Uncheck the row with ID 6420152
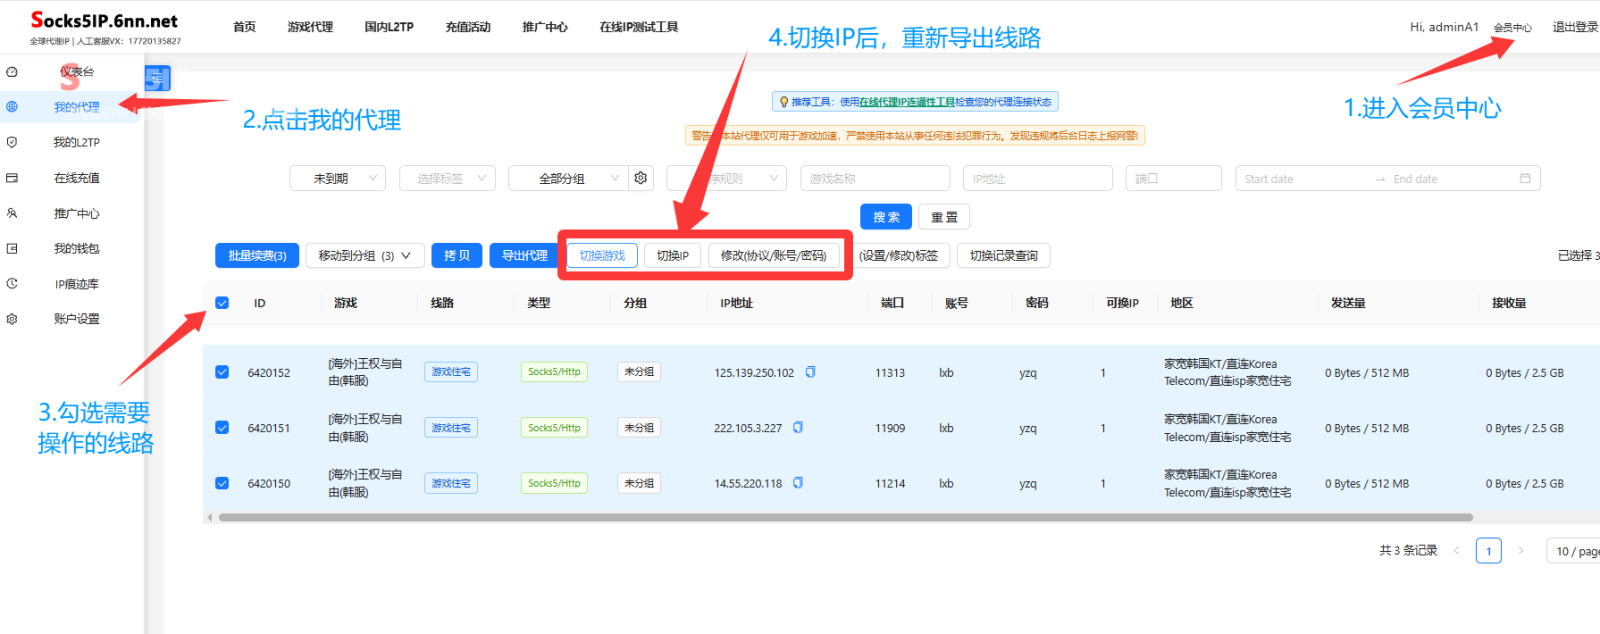1600x634 pixels. pos(222,372)
